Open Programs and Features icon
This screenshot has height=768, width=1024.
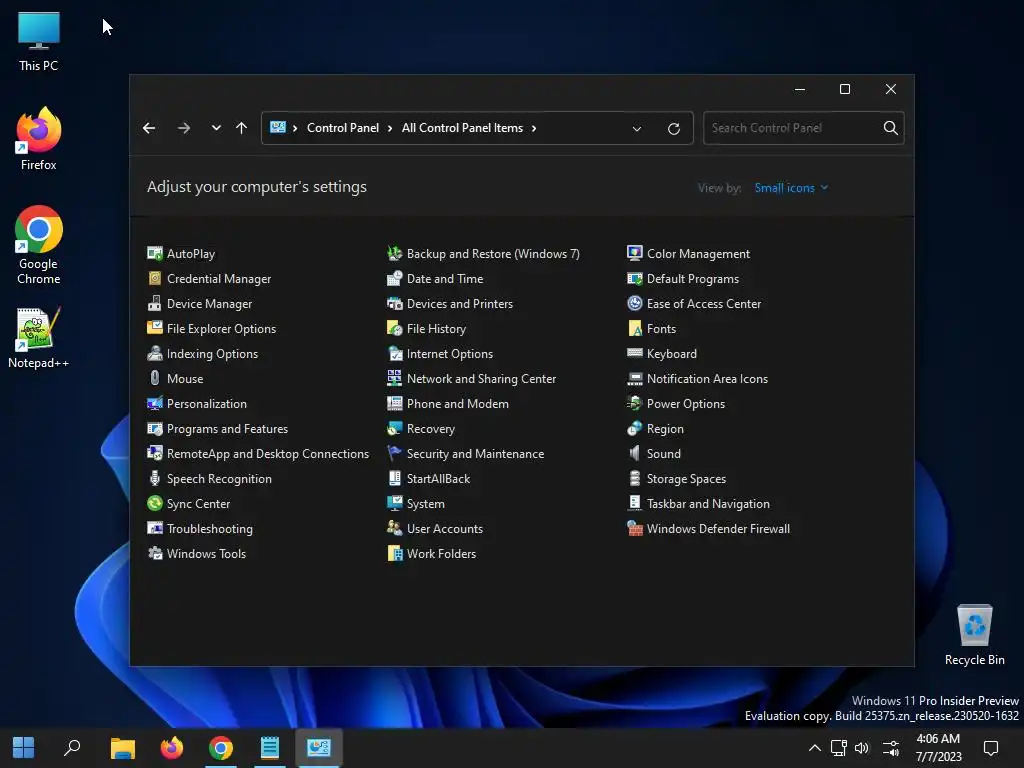click(155, 429)
